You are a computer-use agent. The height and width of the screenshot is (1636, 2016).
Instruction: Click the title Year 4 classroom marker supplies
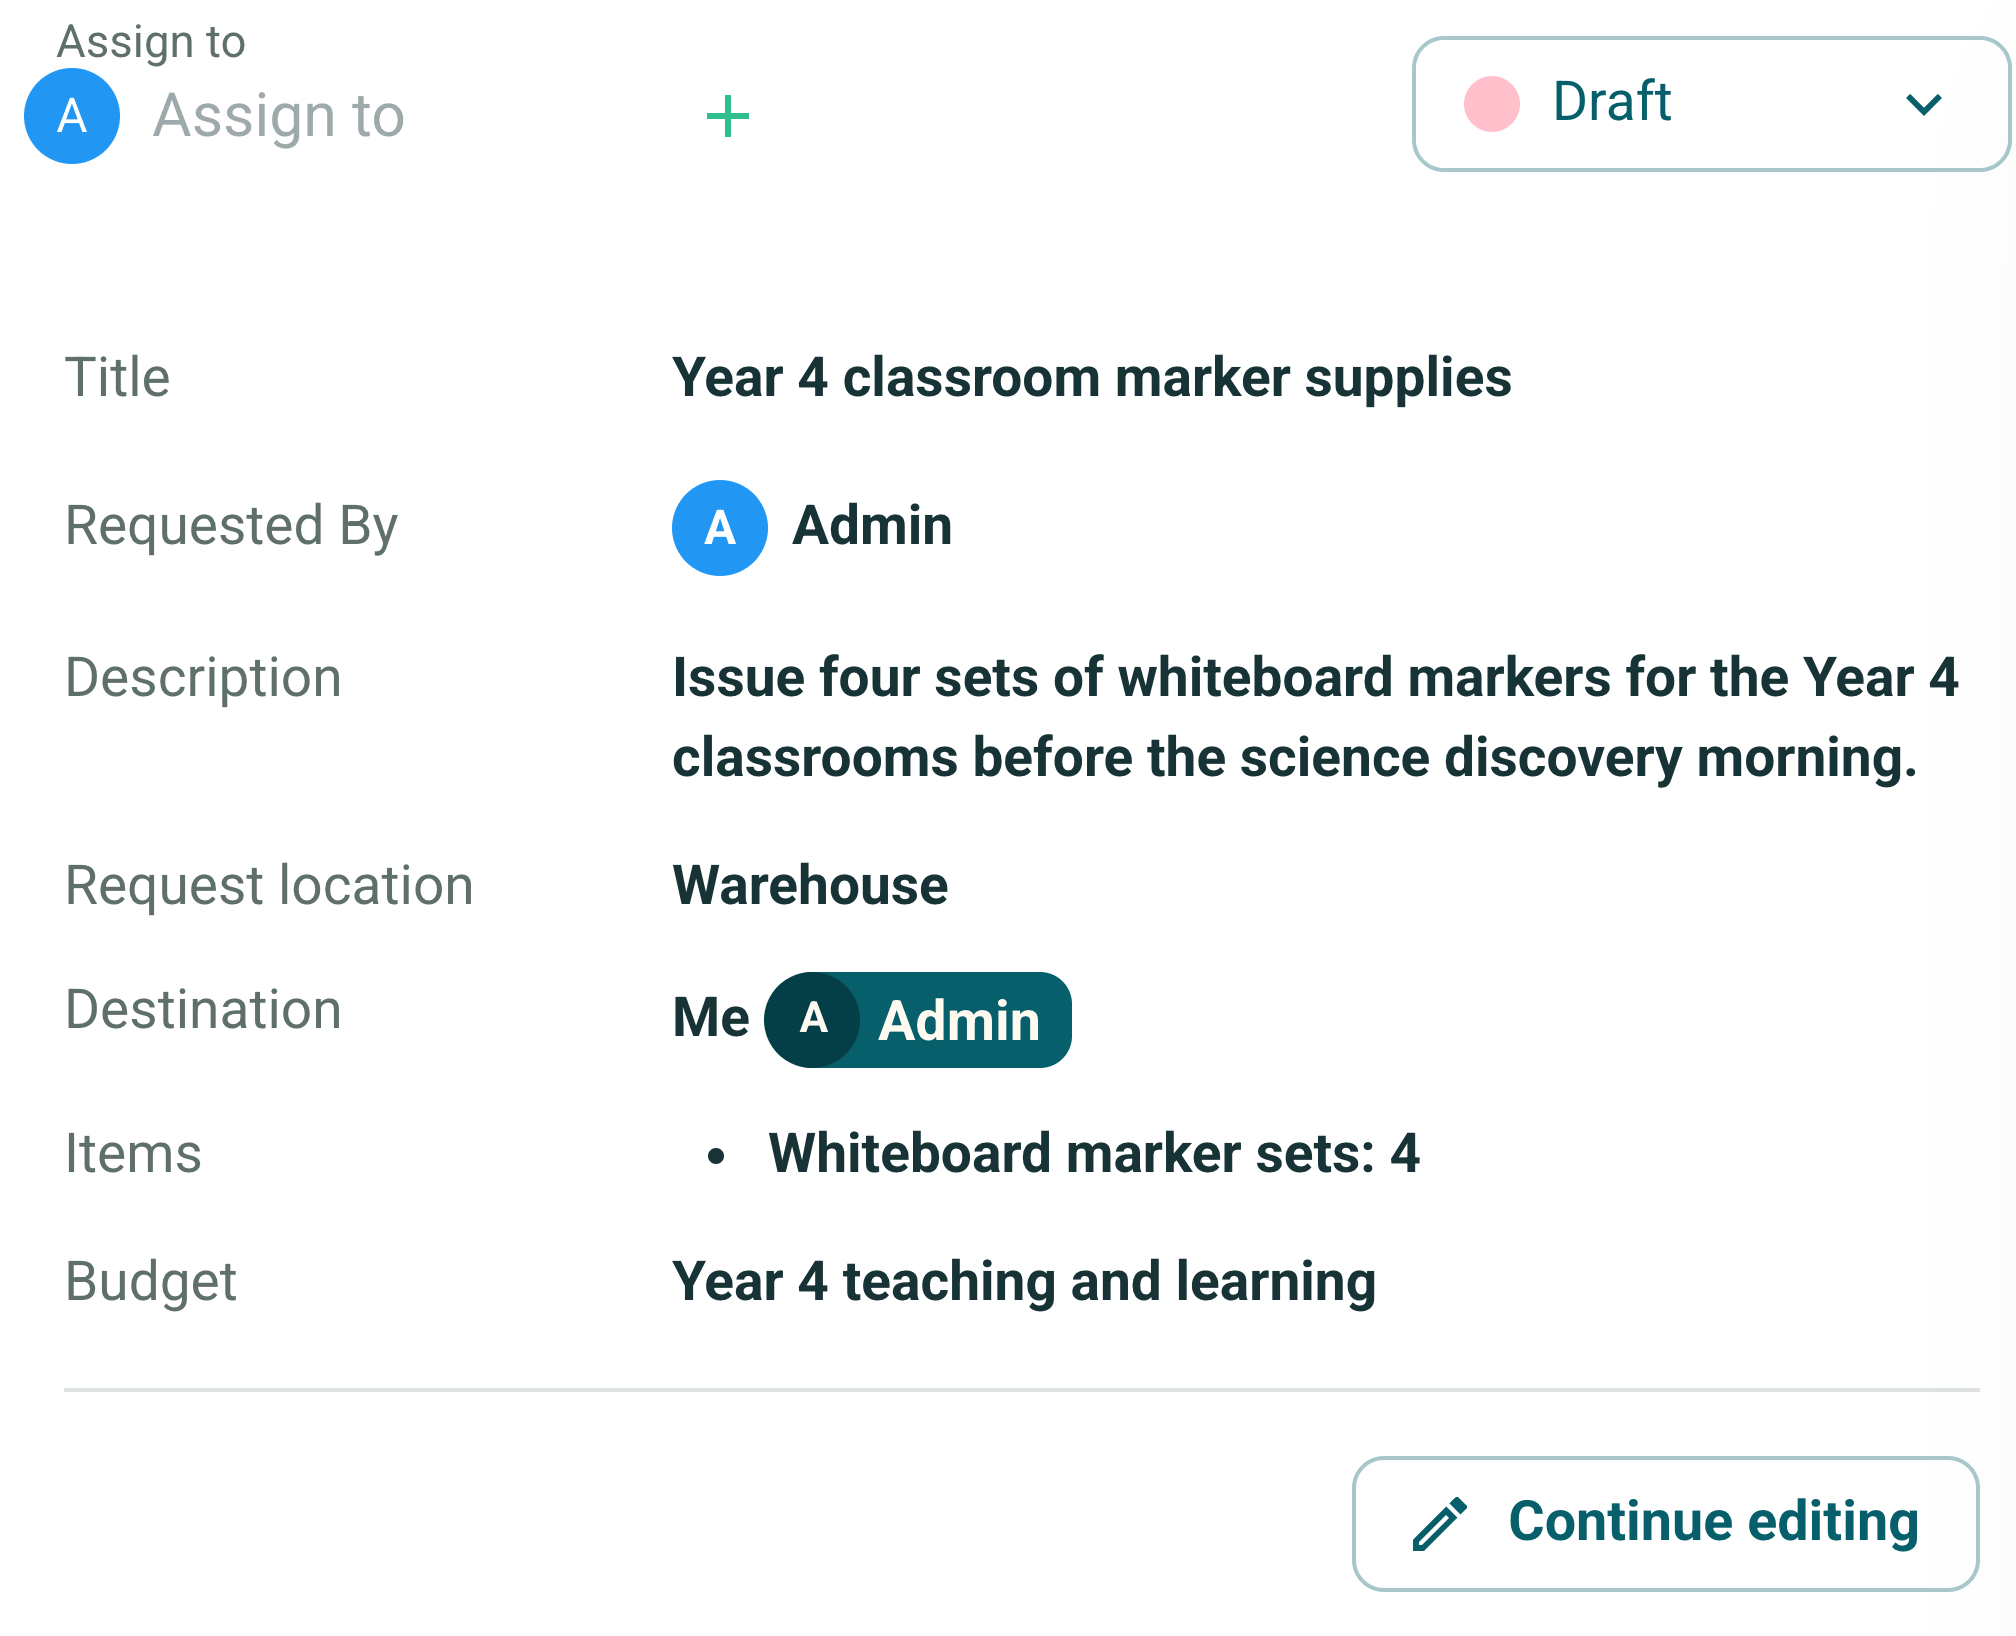[x=1091, y=378]
